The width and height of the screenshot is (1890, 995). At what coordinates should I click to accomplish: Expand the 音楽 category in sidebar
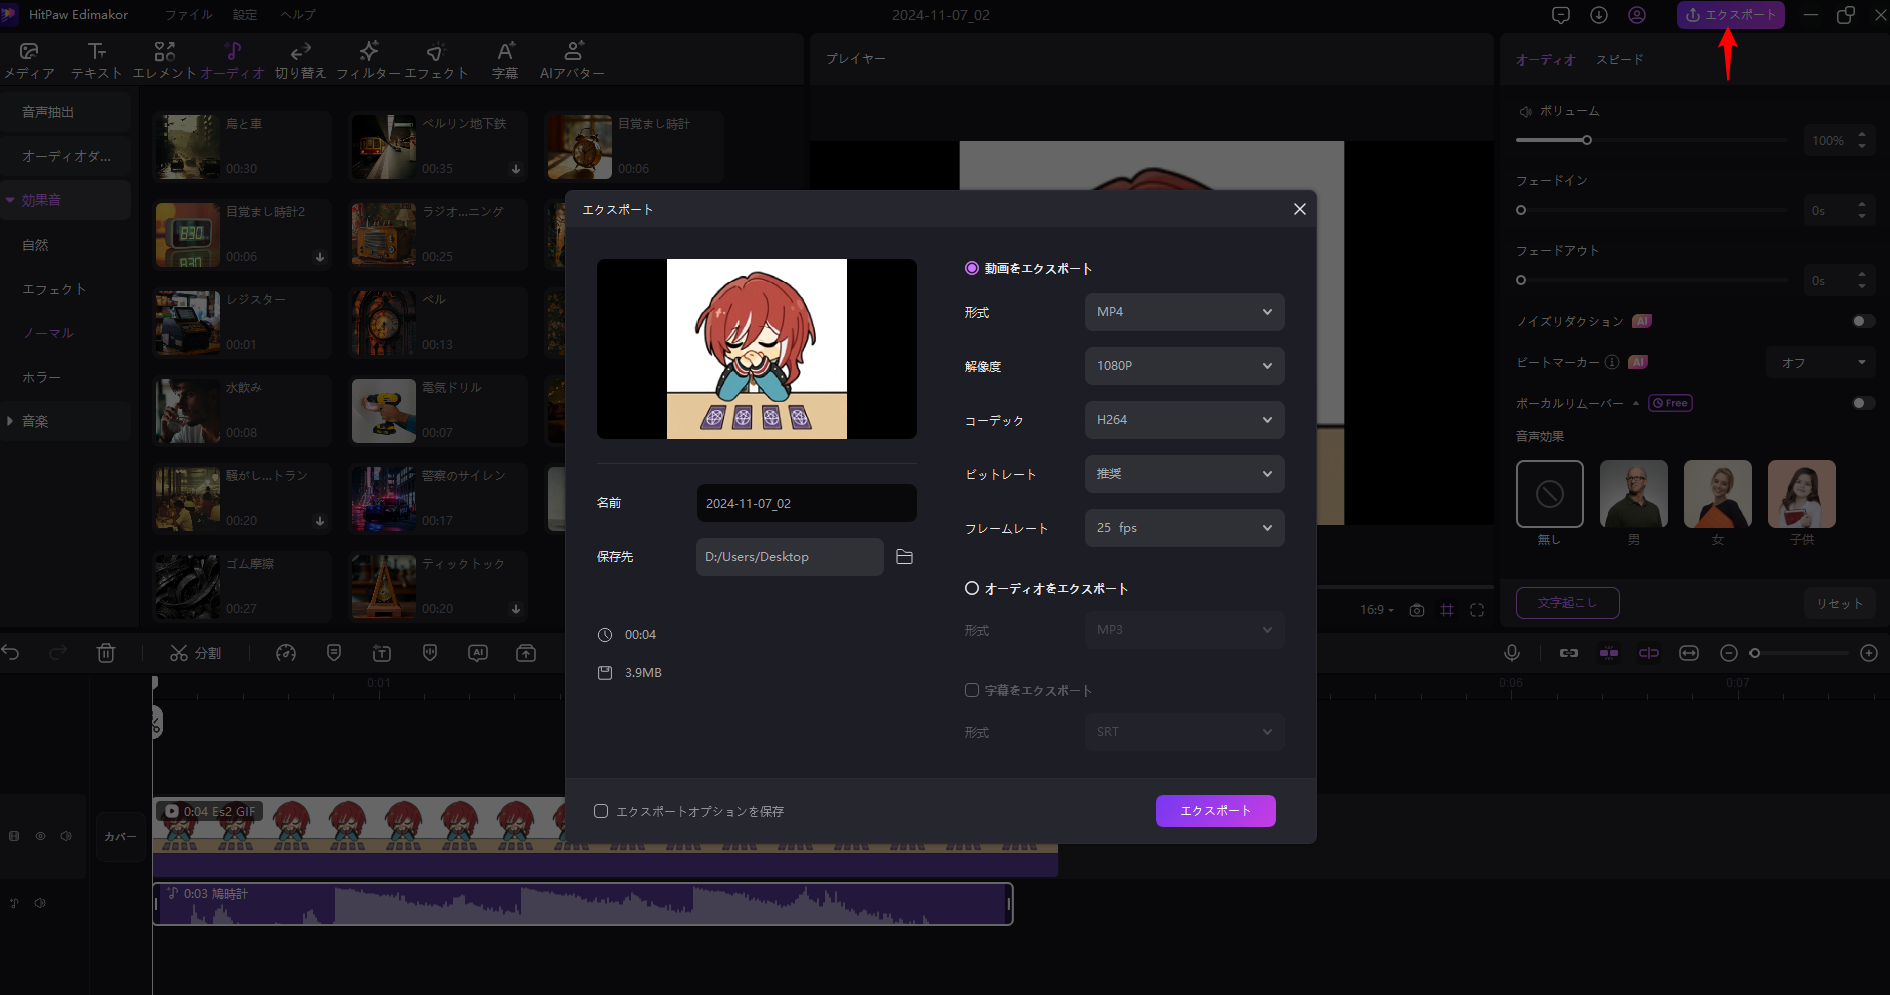[10, 421]
